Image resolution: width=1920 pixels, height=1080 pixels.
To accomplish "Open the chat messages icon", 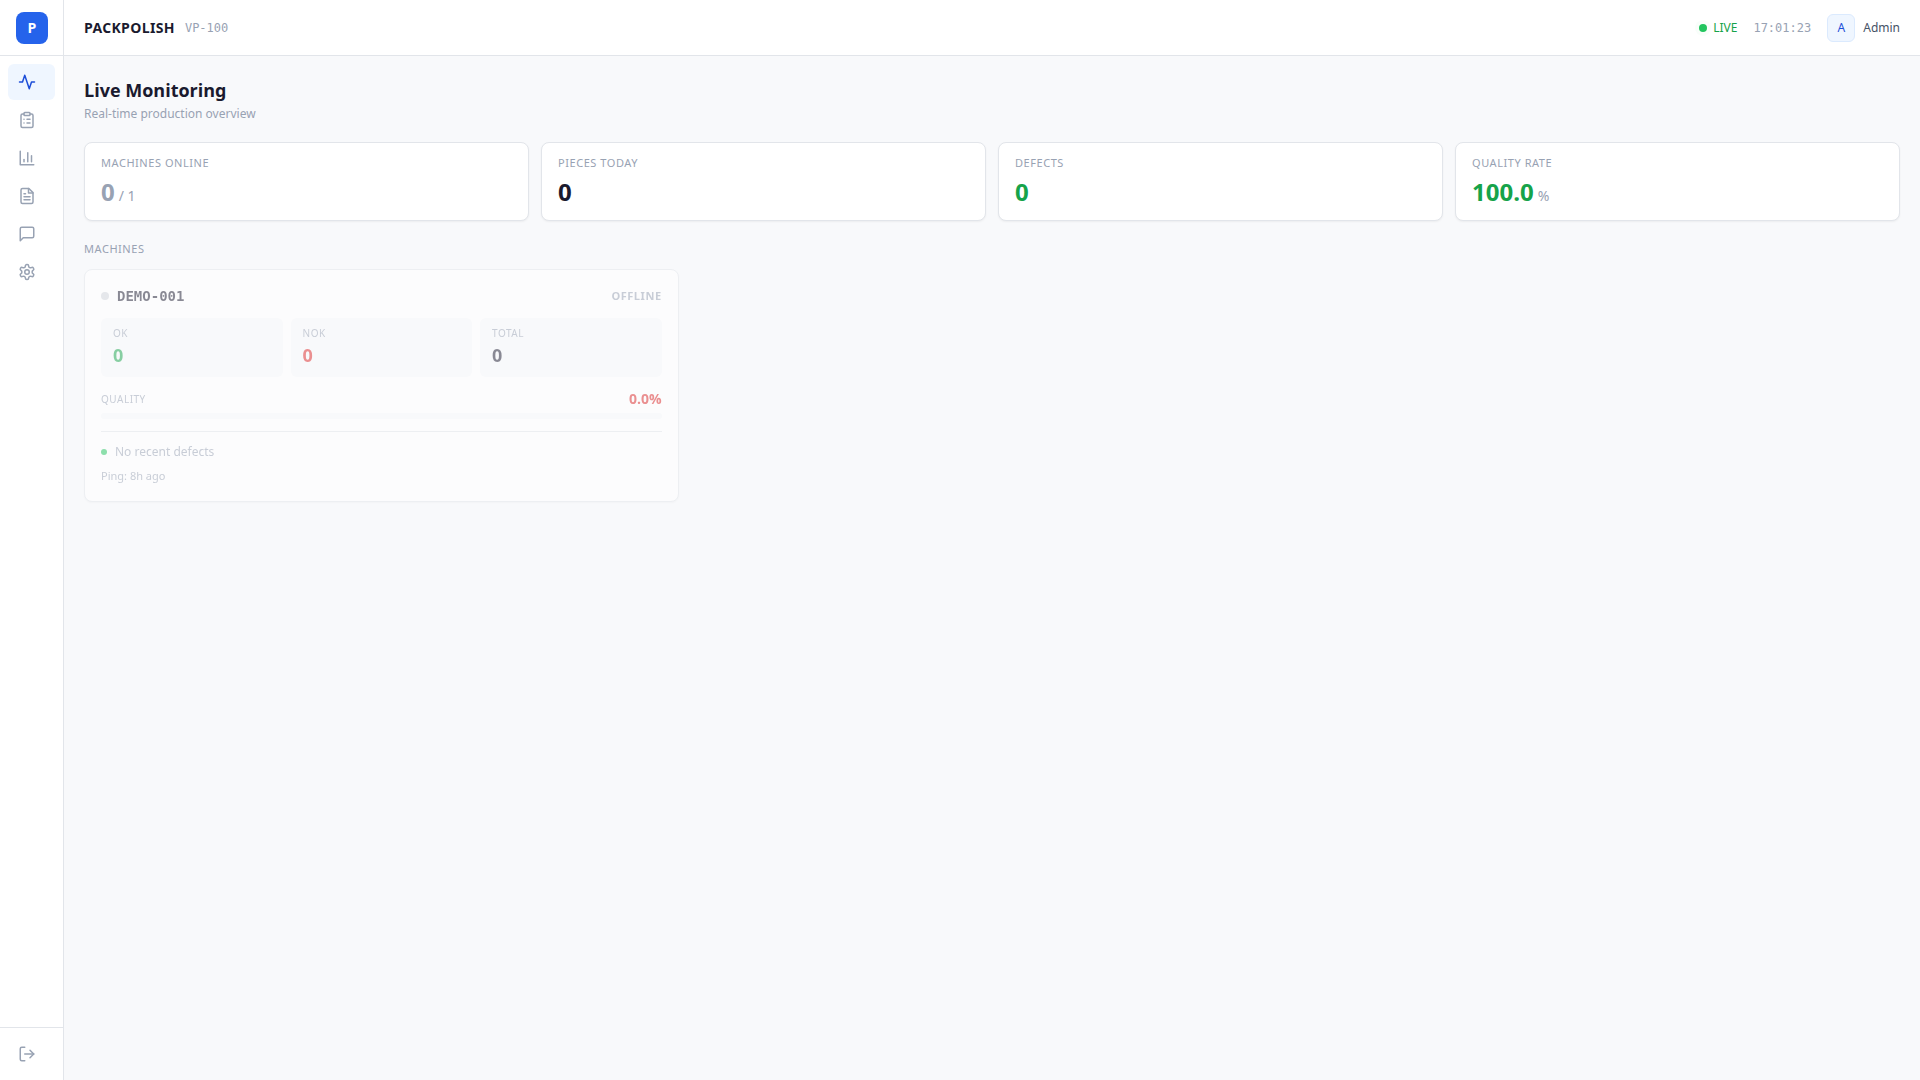I will pos(27,234).
